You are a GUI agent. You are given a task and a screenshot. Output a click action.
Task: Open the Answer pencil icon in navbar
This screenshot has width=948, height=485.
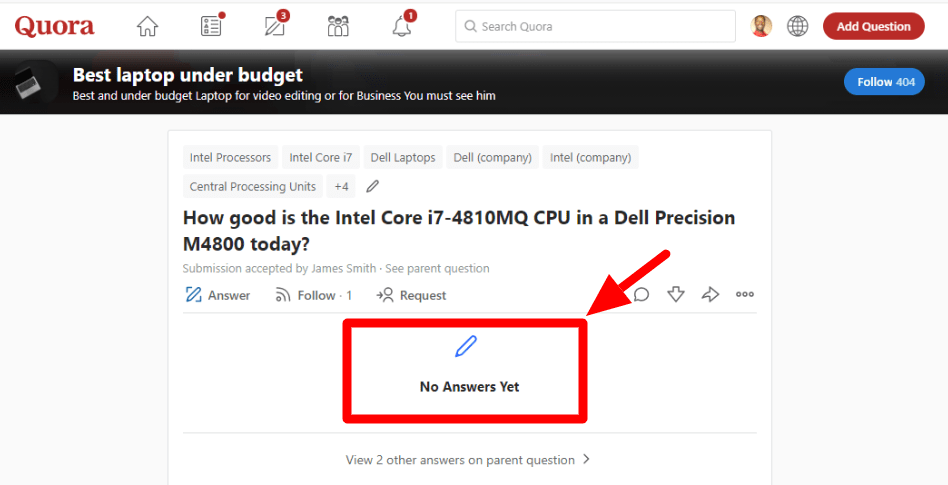point(276,26)
